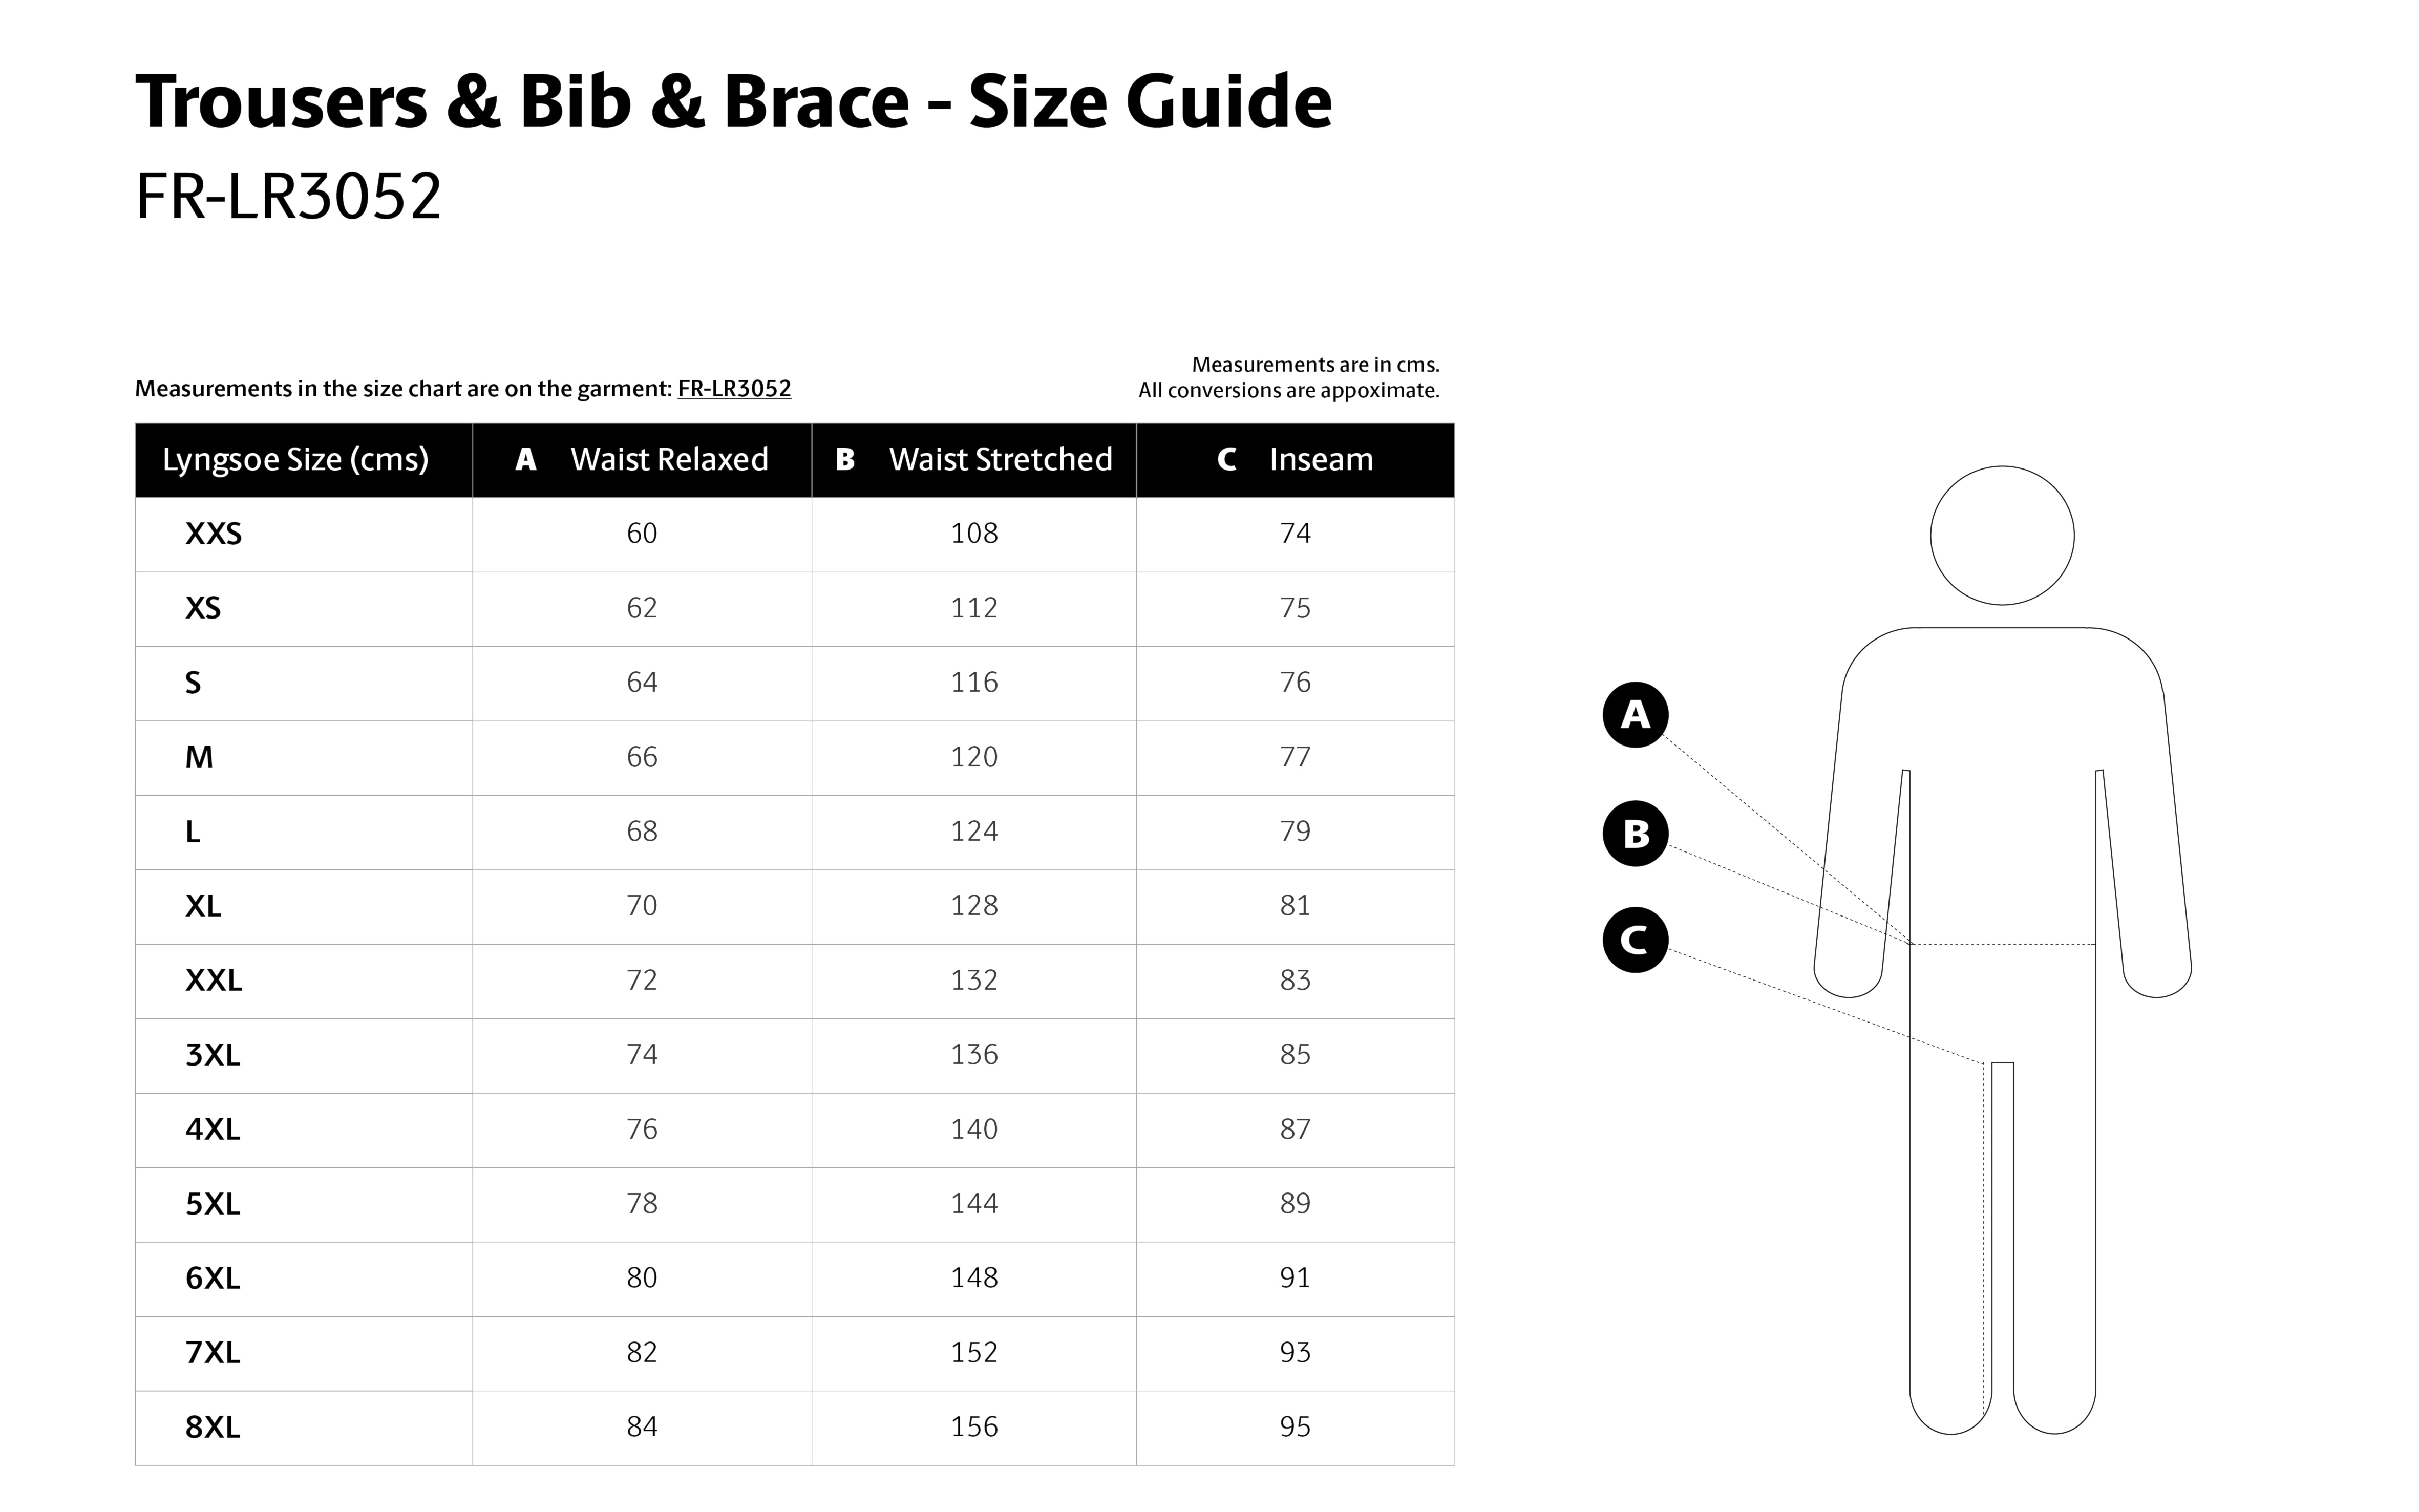This screenshot has width=2419, height=1512.
Task: Click the inseam gap between the figure's legs
Action: (x=2002, y=1235)
